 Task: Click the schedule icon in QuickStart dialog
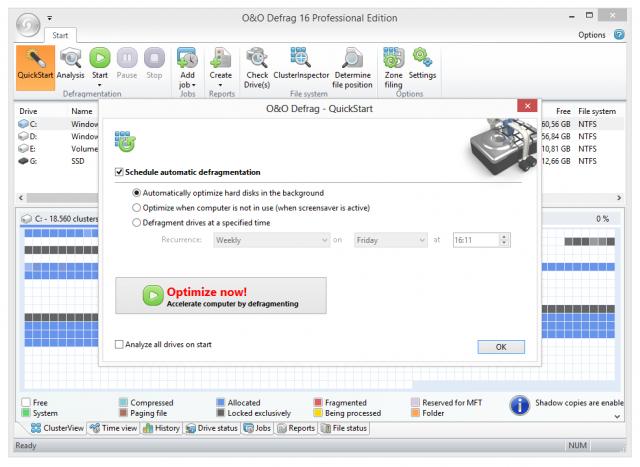(125, 142)
